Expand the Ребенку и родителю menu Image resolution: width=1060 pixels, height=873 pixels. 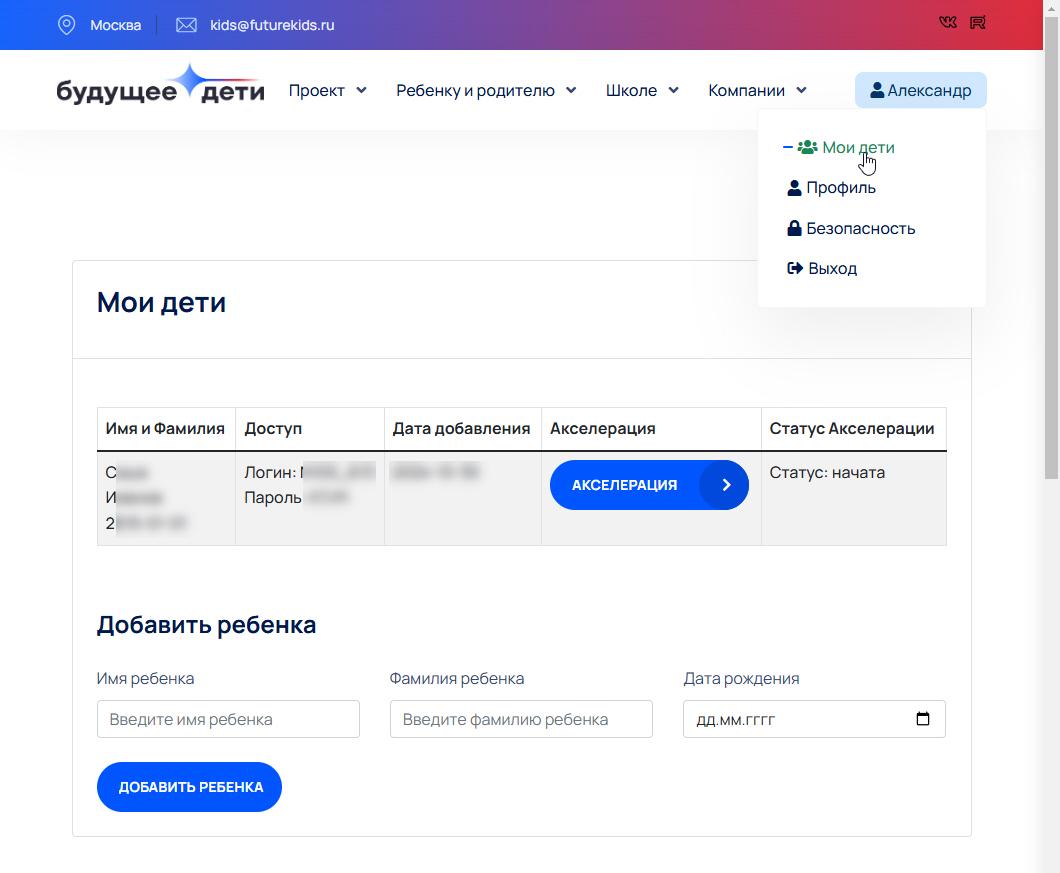coord(486,90)
